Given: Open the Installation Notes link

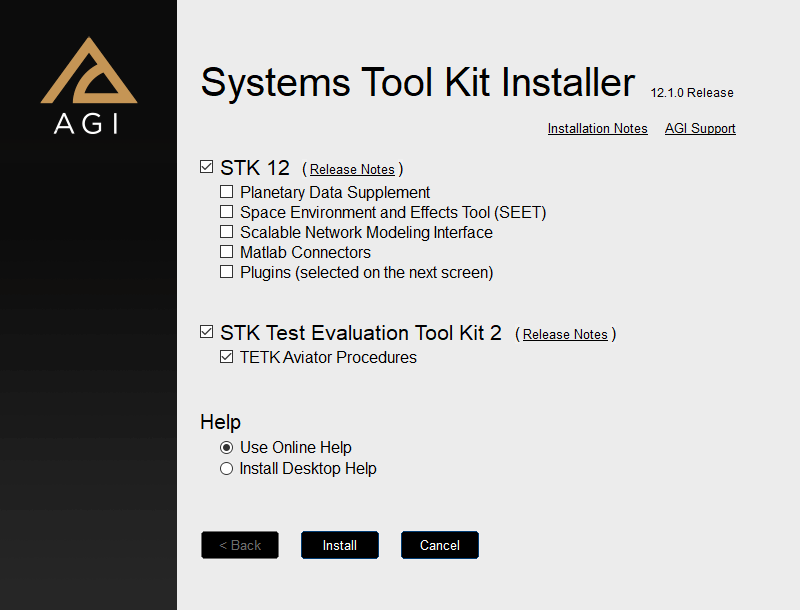Looking at the screenshot, I should point(597,129).
